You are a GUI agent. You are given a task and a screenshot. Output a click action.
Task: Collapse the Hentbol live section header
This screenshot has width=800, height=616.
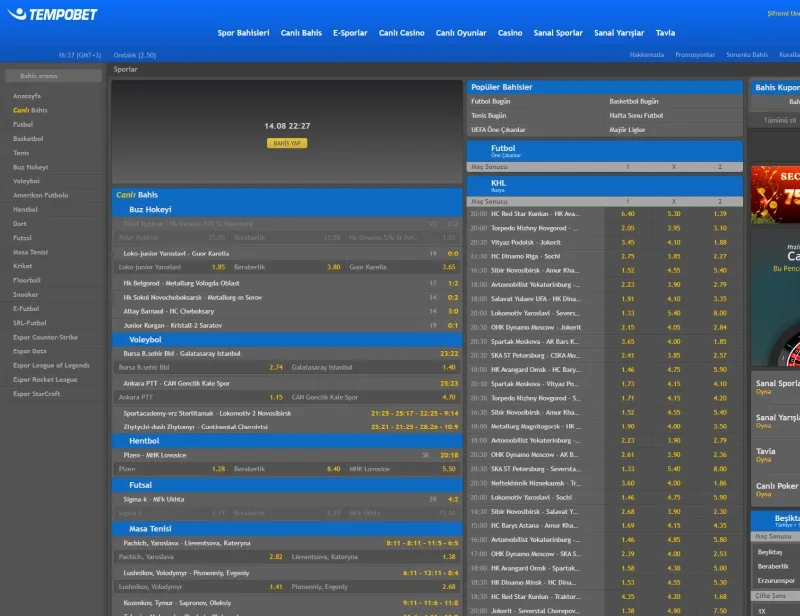[287, 441]
